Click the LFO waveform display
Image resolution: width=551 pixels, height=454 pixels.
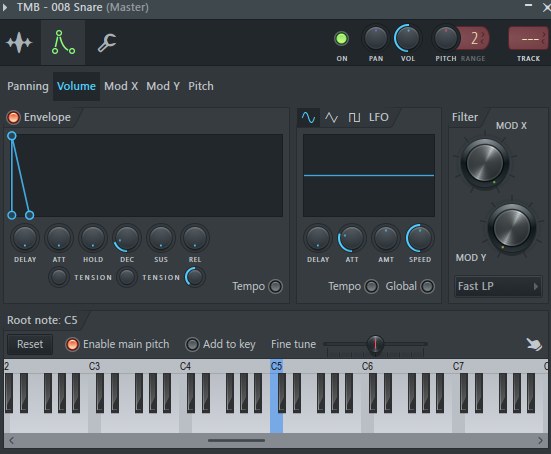[369, 175]
